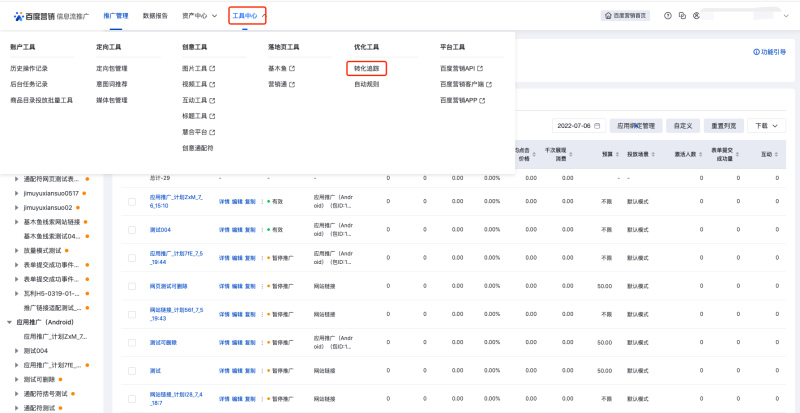The image size is (800, 413).
Task: Click the 重置列宽 button
Action: (723, 126)
